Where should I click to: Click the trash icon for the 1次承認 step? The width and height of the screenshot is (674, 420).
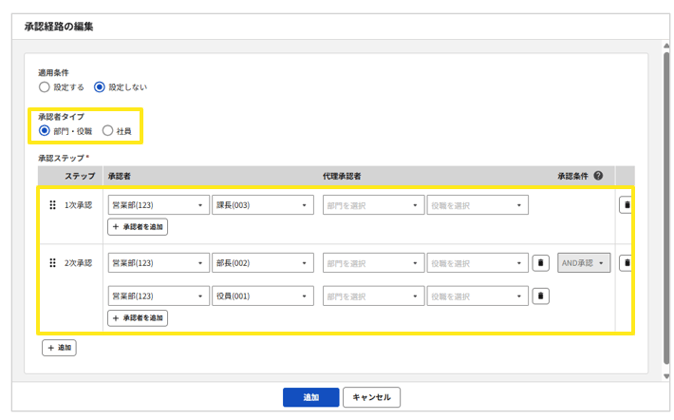626,205
